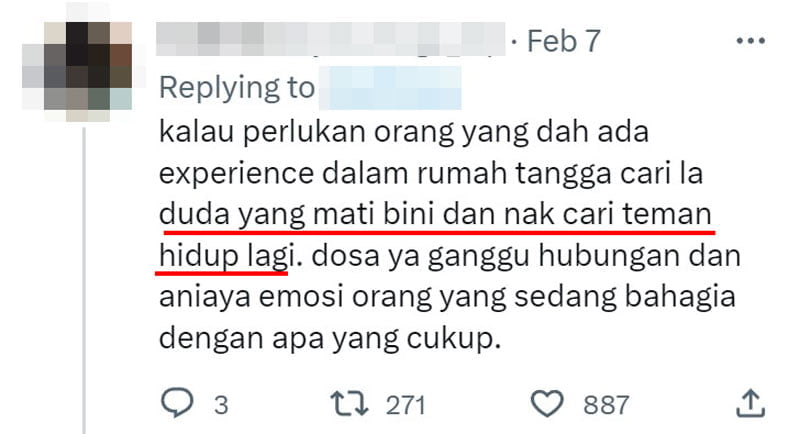
Task: Like the tweet with the heart icon
Action: pyautogui.click(x=547, y=403)
